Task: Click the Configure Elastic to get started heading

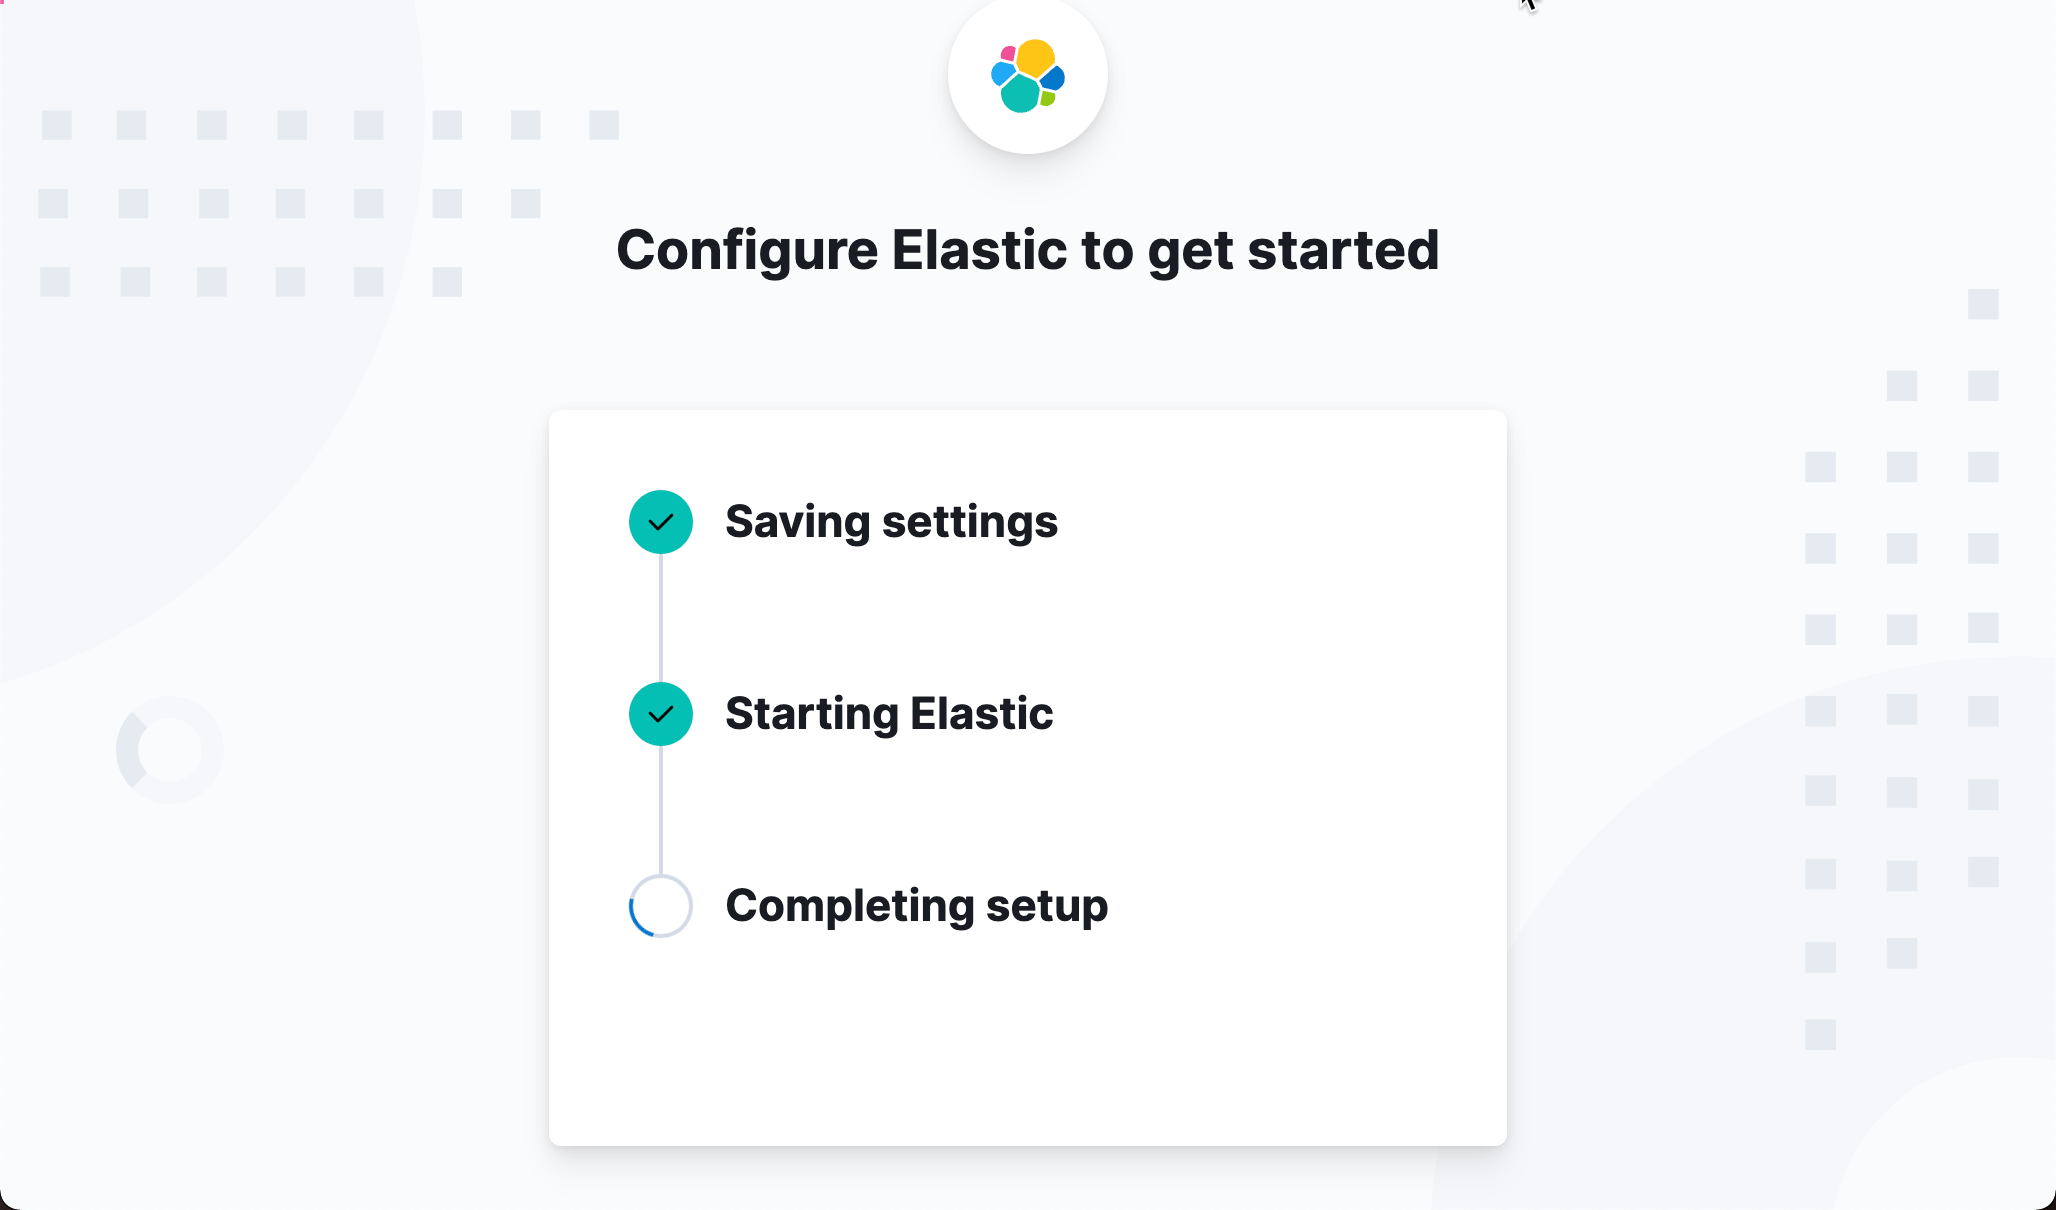Action: click(x=1027, y=250)
